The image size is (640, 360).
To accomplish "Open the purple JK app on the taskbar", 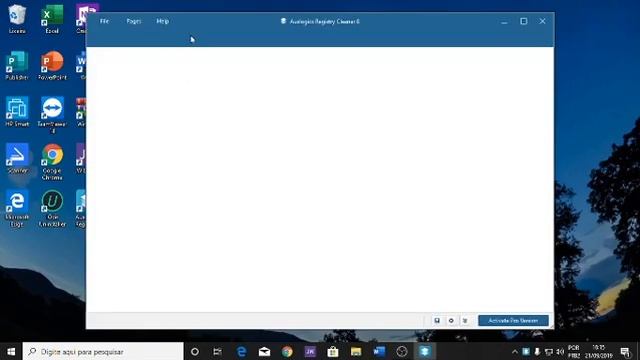I will [310, 351].
